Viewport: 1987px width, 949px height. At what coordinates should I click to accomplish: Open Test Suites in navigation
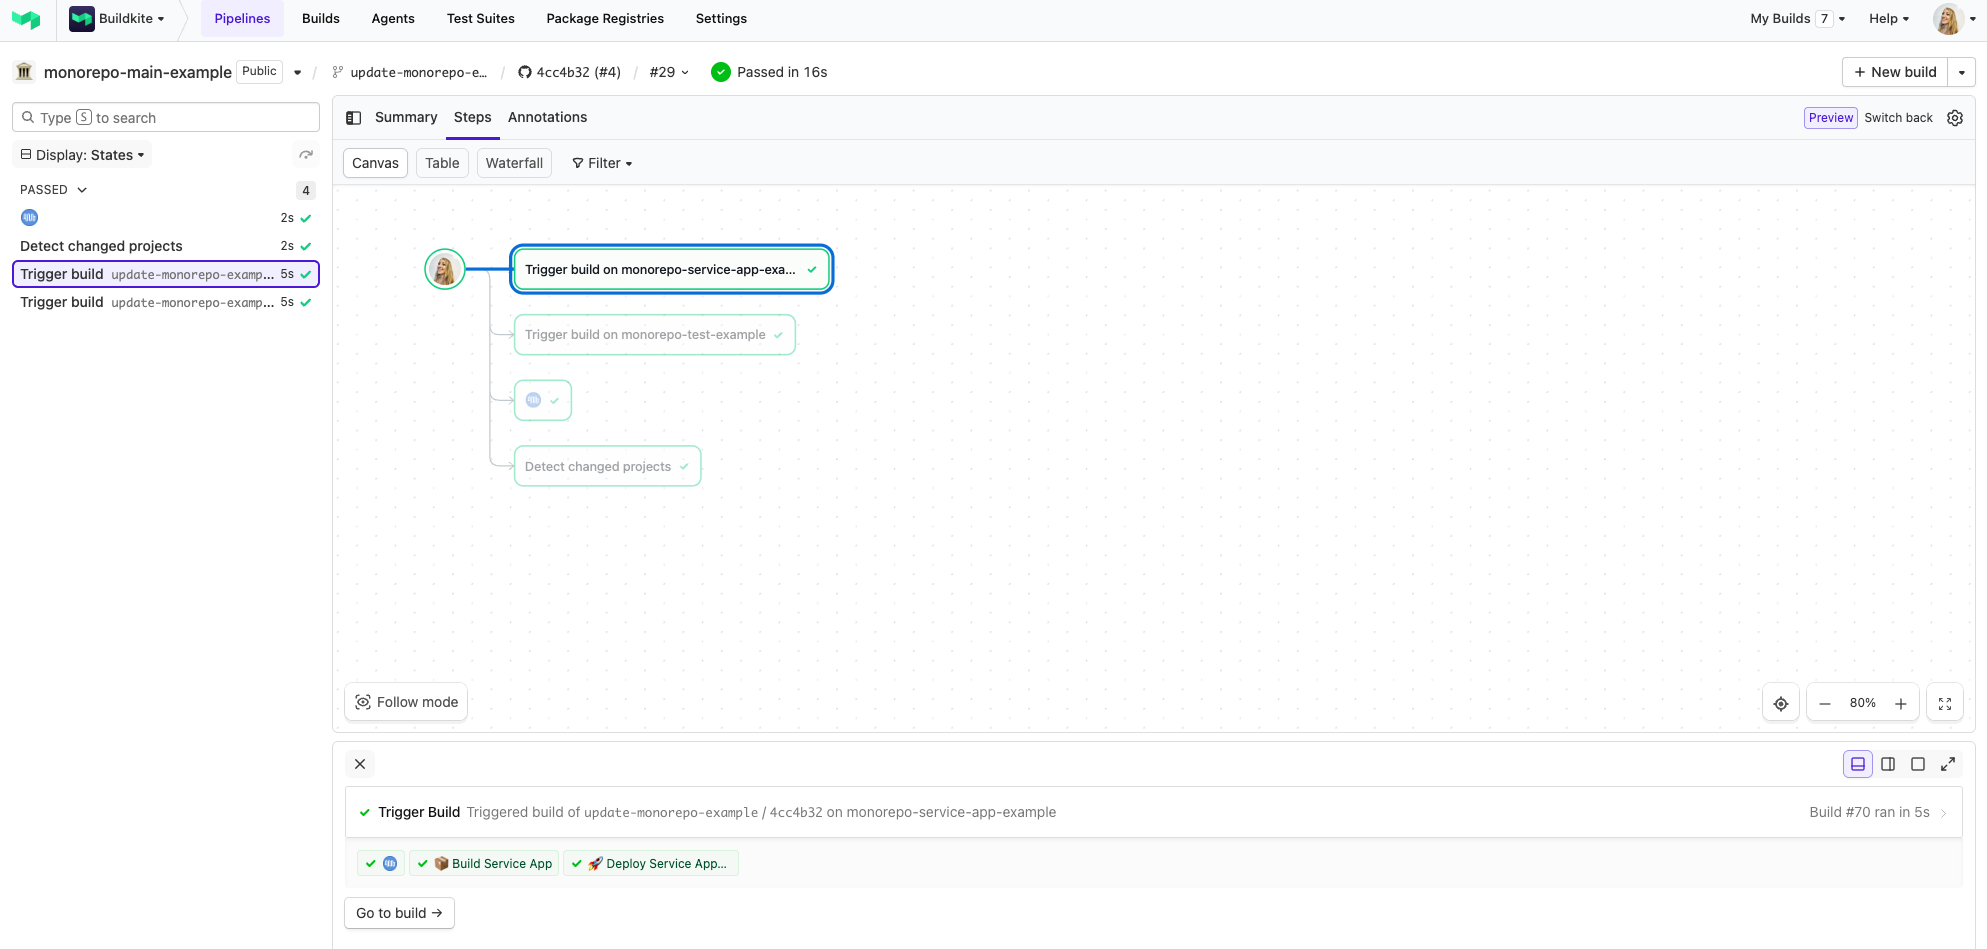point(481,19)
